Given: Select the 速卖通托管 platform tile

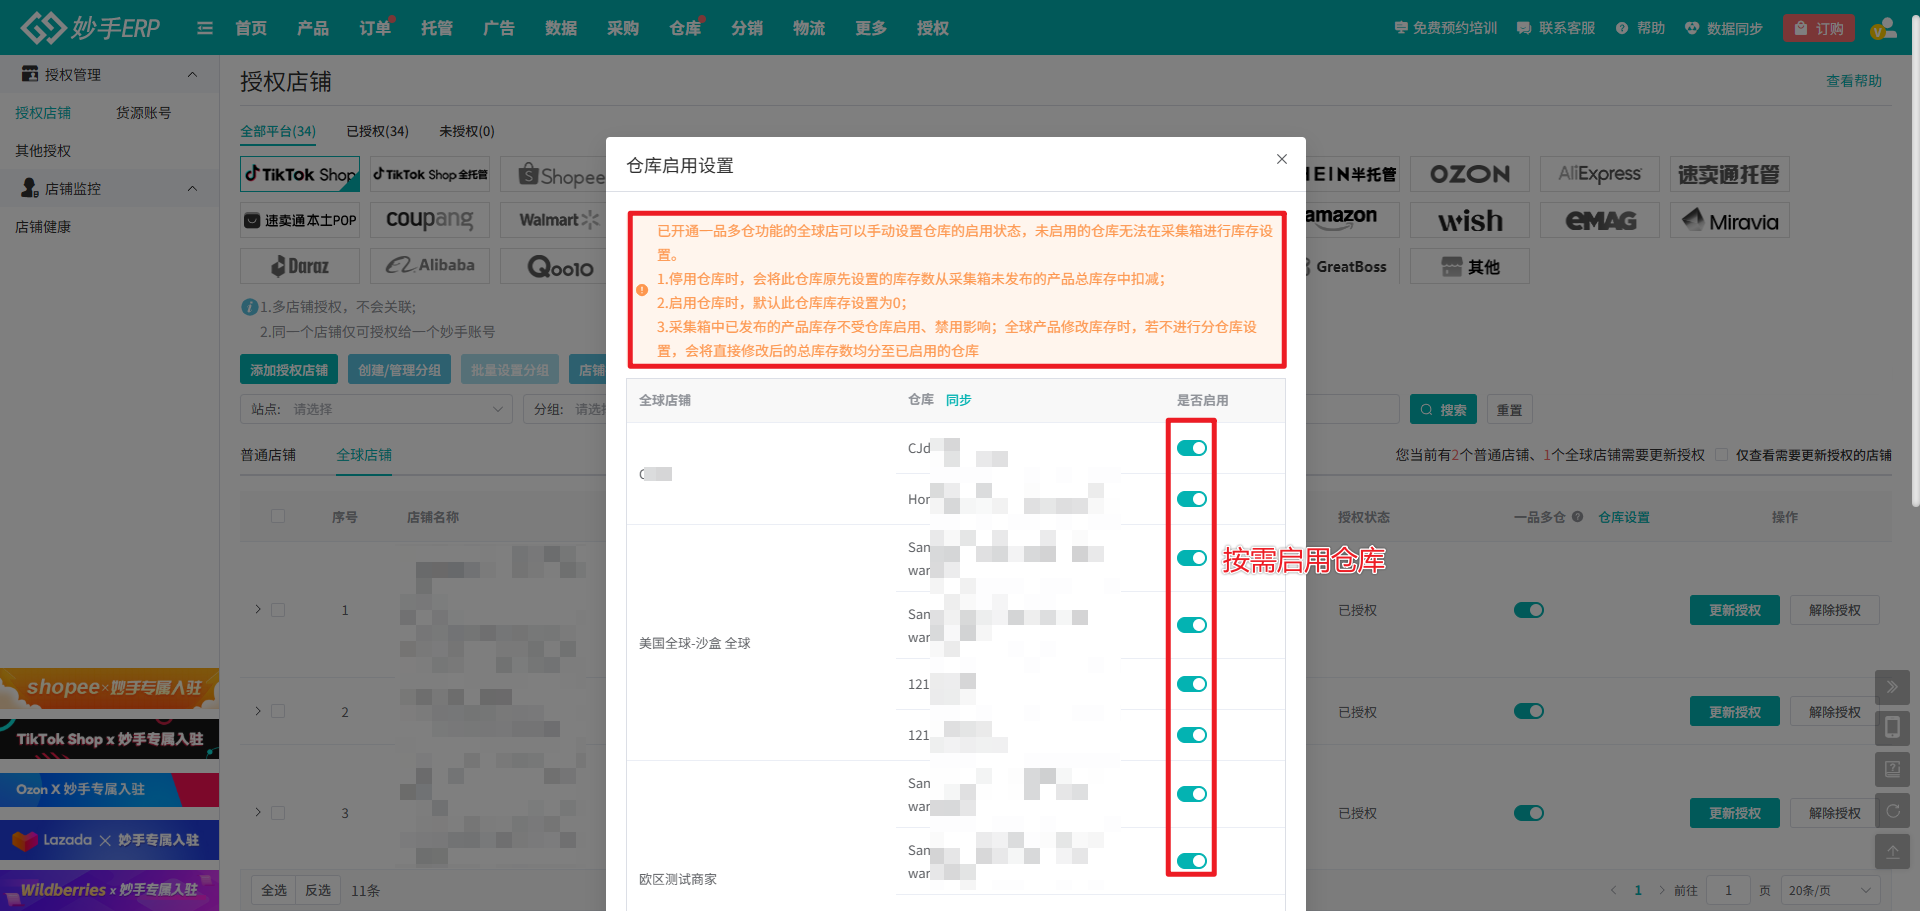Looking at the screenshot, I should [x=1730, y=174].
